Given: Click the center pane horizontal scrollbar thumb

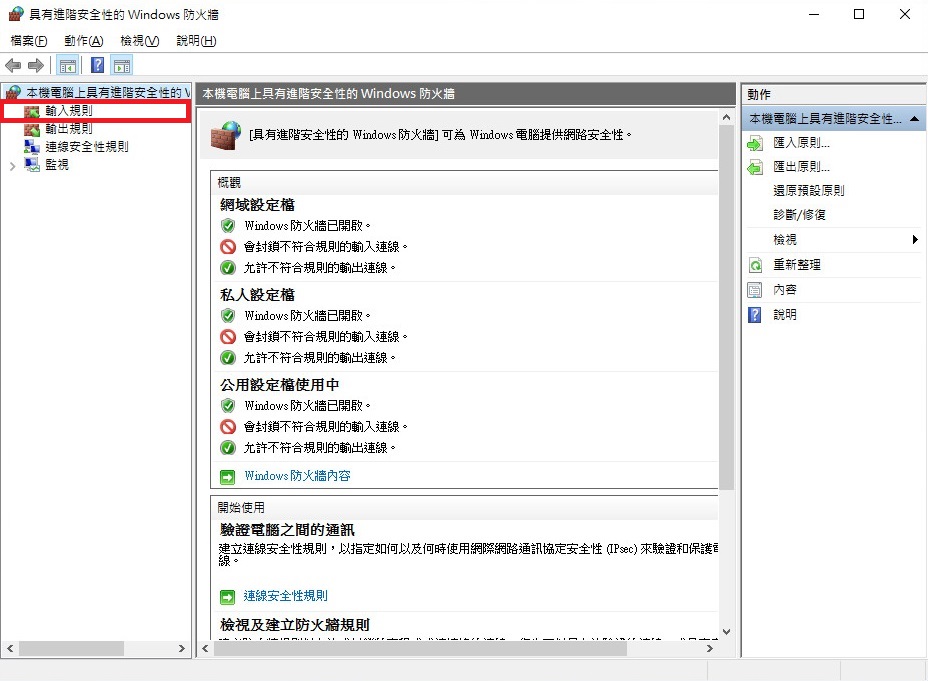Looking at the screenshot, I should (420, 648).
